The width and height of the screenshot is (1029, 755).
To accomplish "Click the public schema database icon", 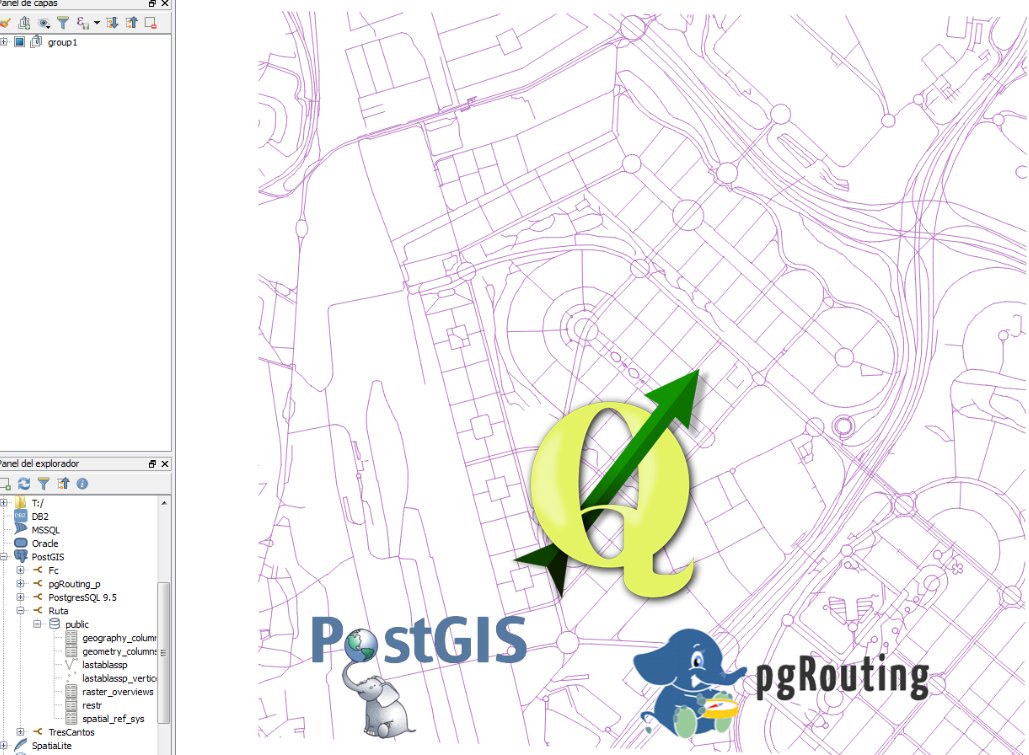I will 54,624.
